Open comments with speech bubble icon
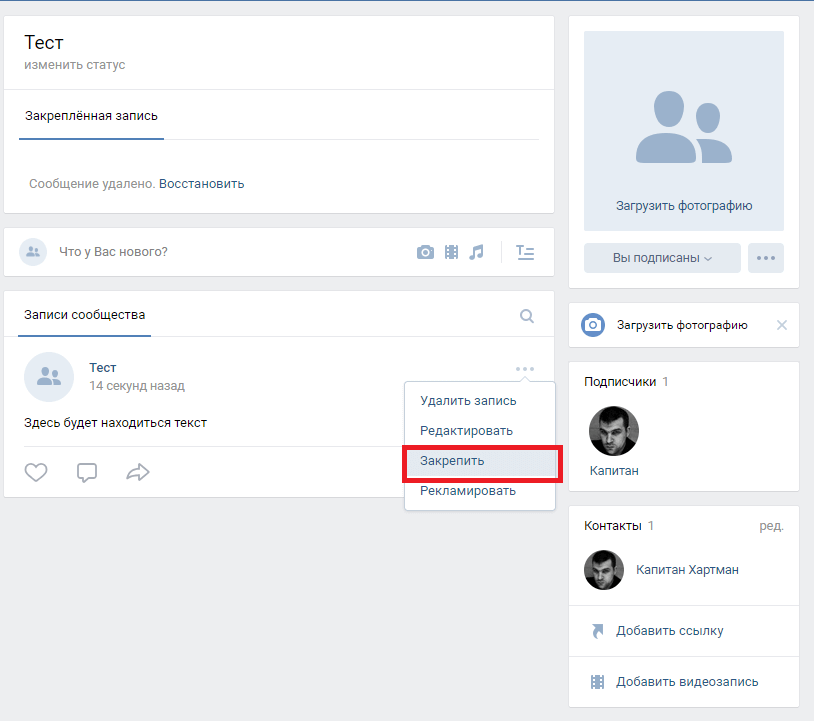 [x=87, y=472]
